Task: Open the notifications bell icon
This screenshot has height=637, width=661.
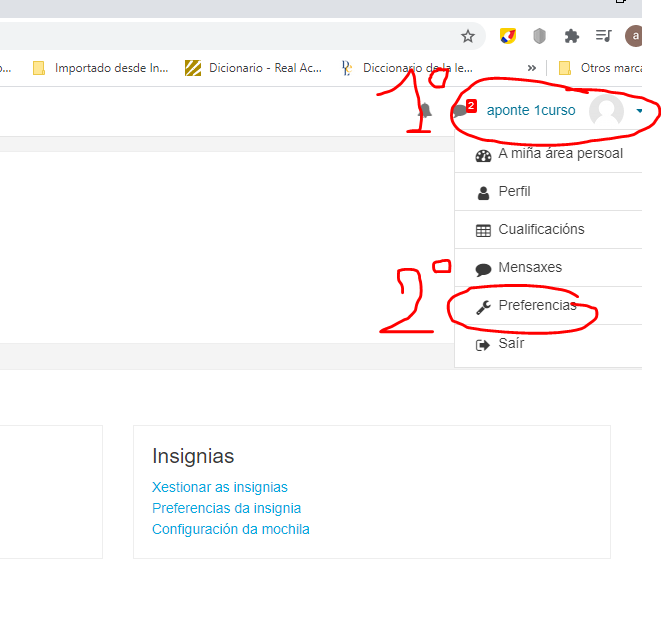Action: pos(425,111)
